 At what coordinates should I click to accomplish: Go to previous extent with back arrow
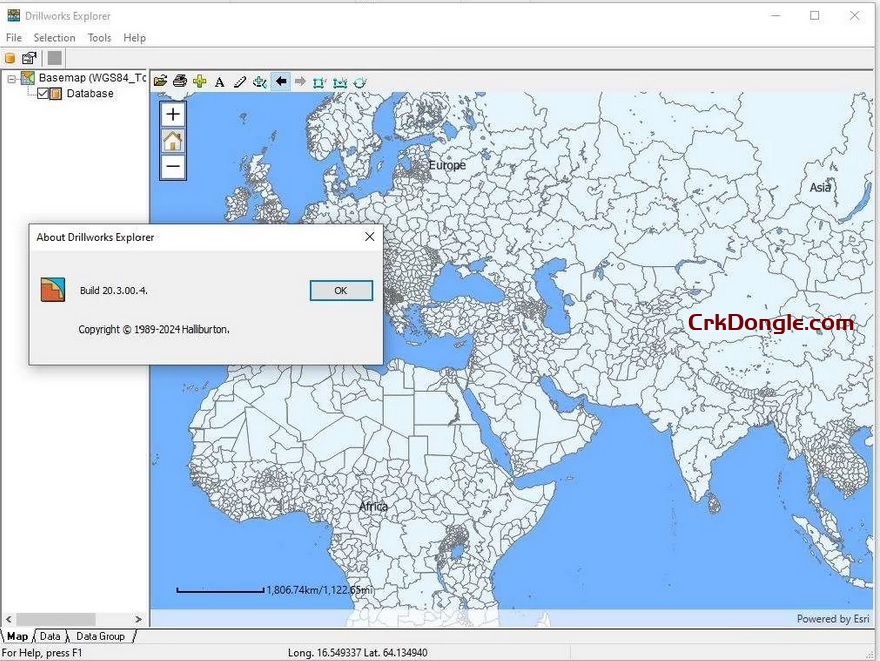point(280,81)
